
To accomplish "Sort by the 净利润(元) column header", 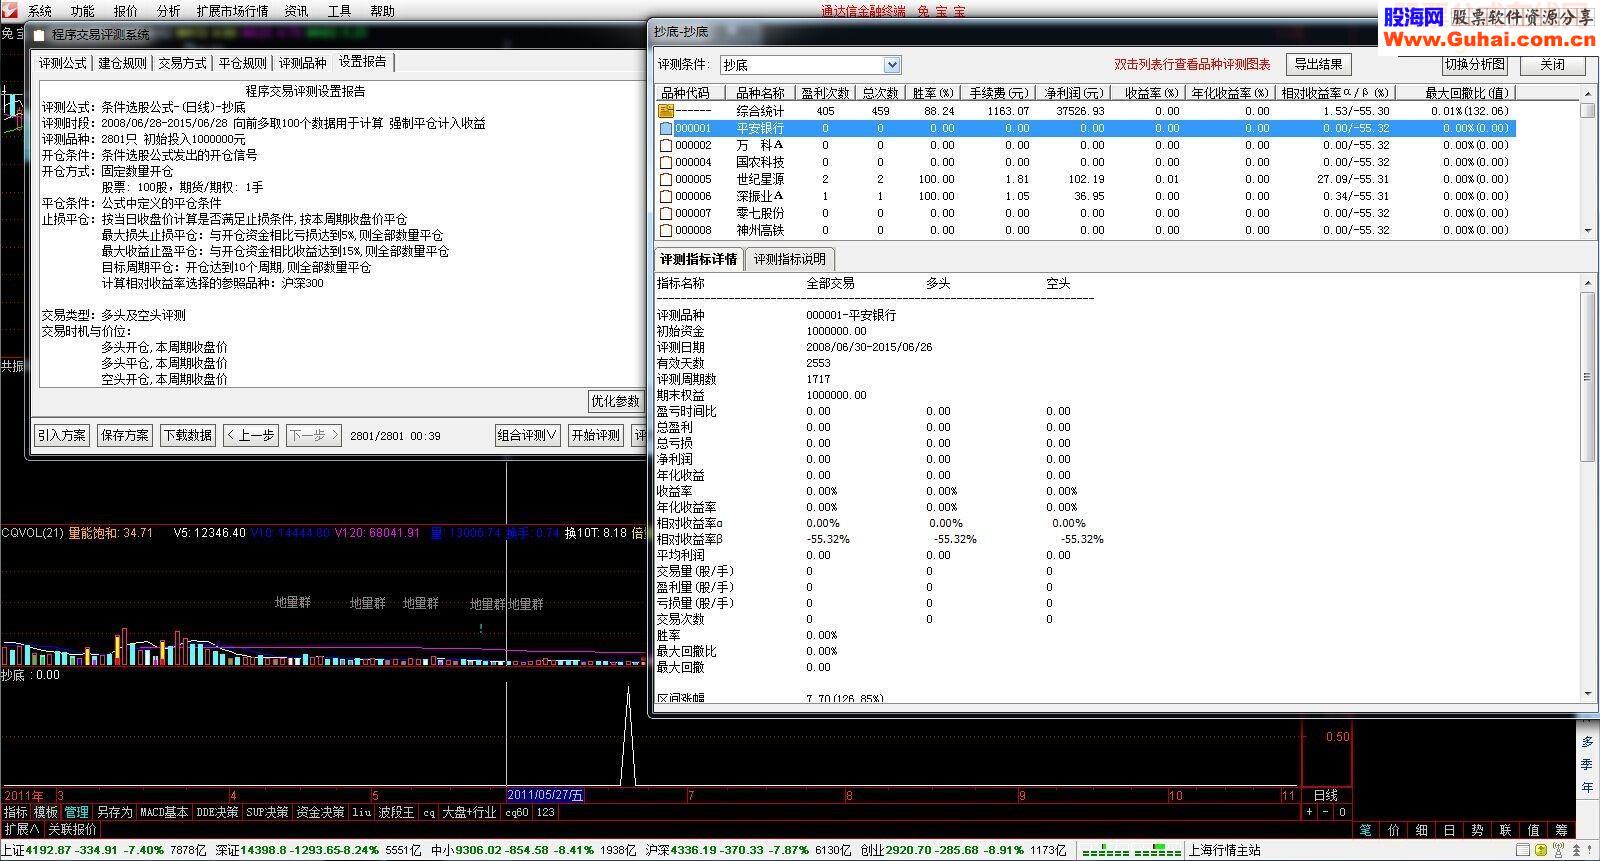I will 1073,93.
